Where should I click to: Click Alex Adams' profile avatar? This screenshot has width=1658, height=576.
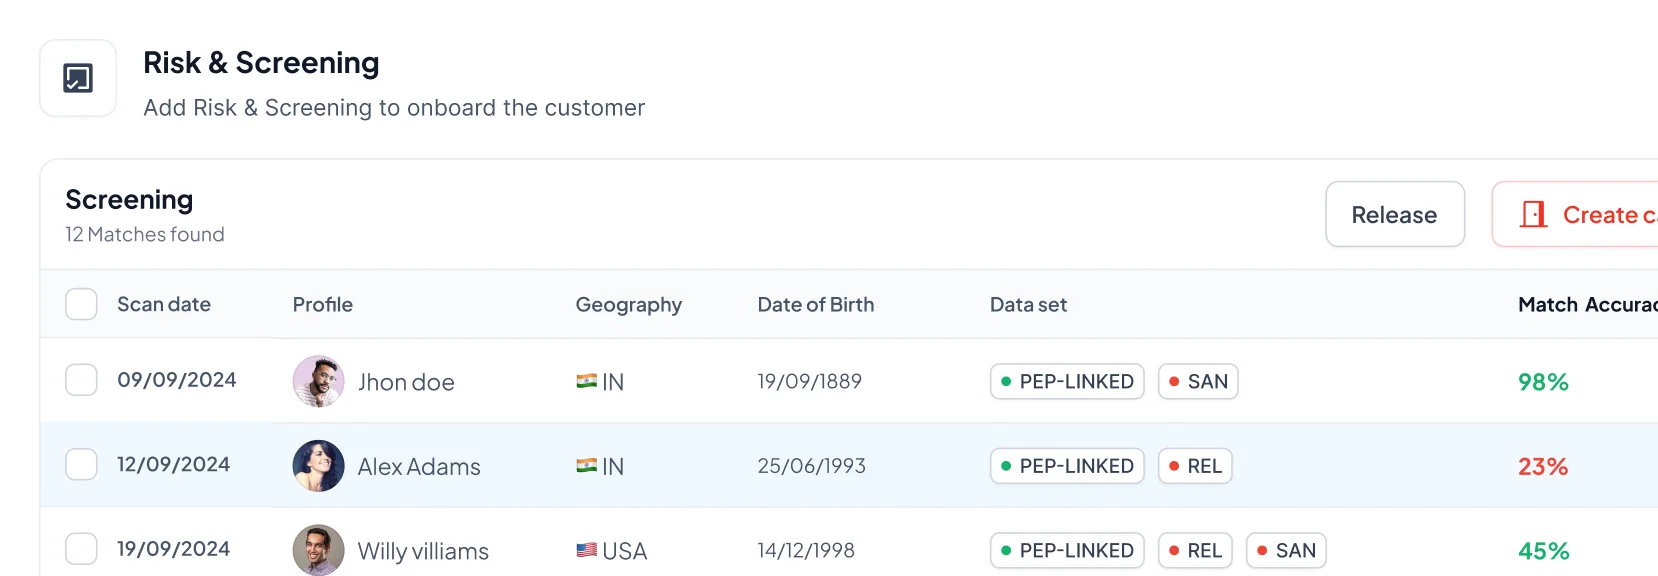point(318,466)
